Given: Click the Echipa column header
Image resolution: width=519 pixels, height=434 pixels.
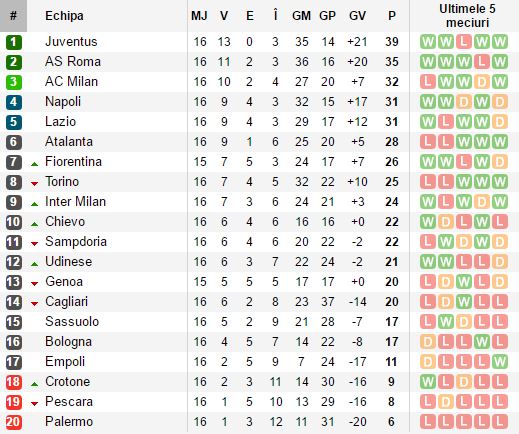Looking at the screenshot, I should coord(64,16).
